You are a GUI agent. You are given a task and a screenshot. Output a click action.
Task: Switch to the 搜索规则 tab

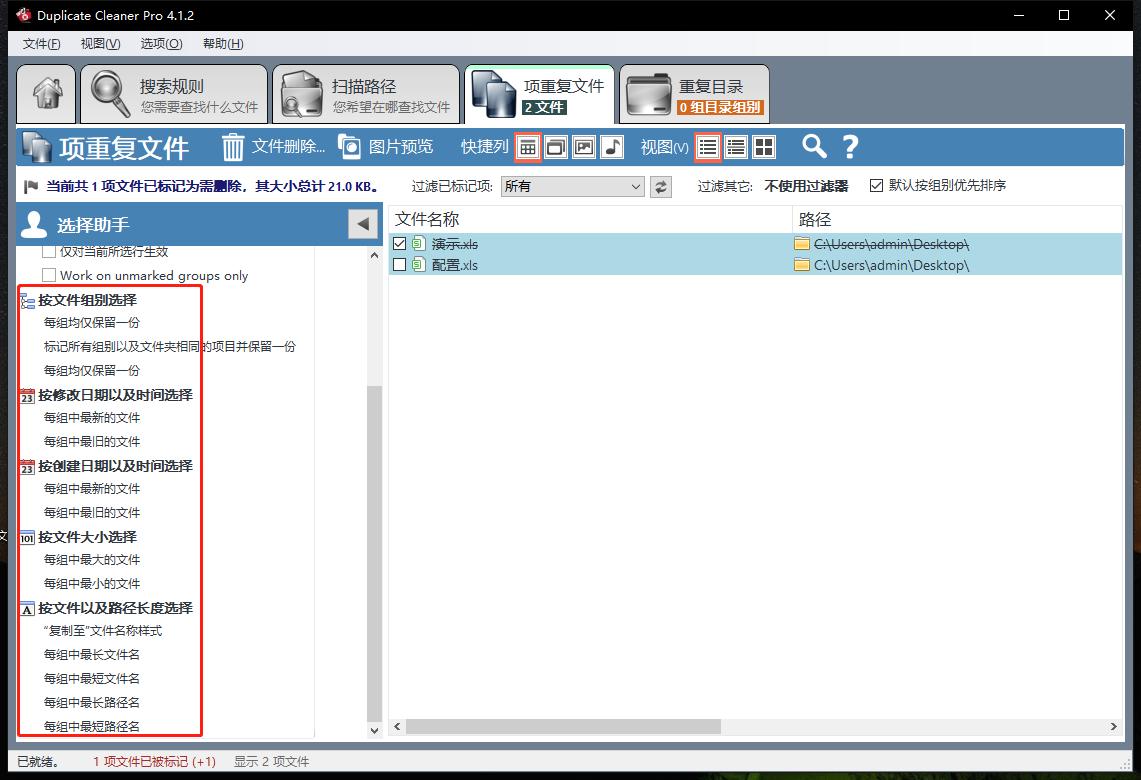pyautogui.click(x=174, y=93)
